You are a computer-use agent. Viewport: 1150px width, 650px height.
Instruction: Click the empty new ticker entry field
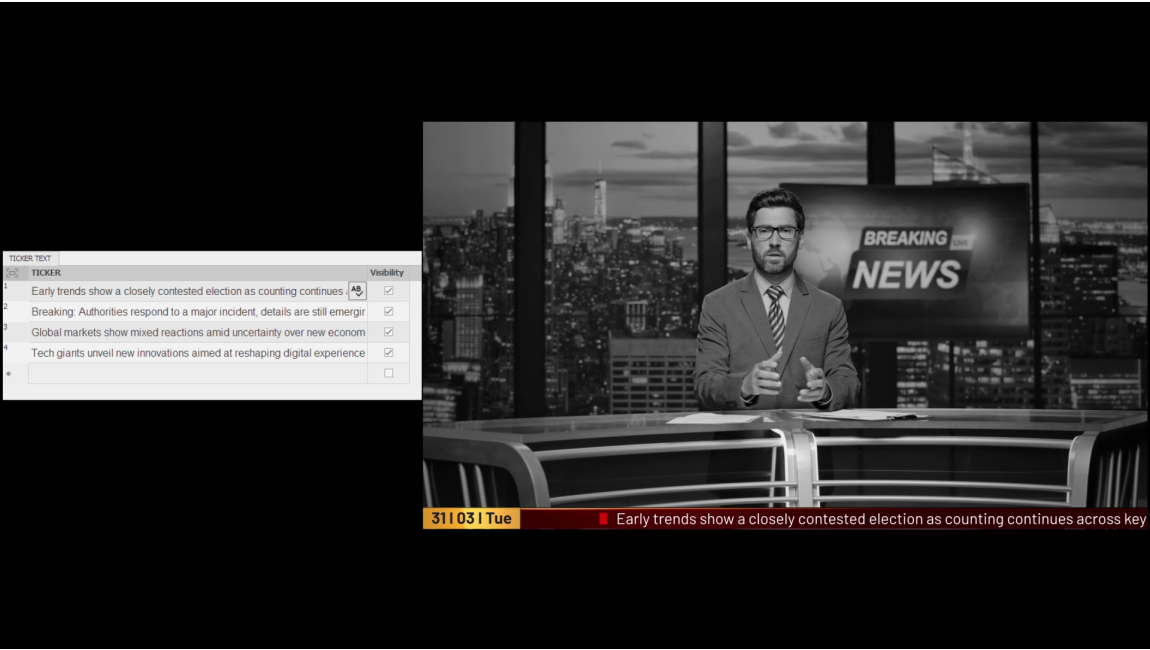click(x=197, y=374)
